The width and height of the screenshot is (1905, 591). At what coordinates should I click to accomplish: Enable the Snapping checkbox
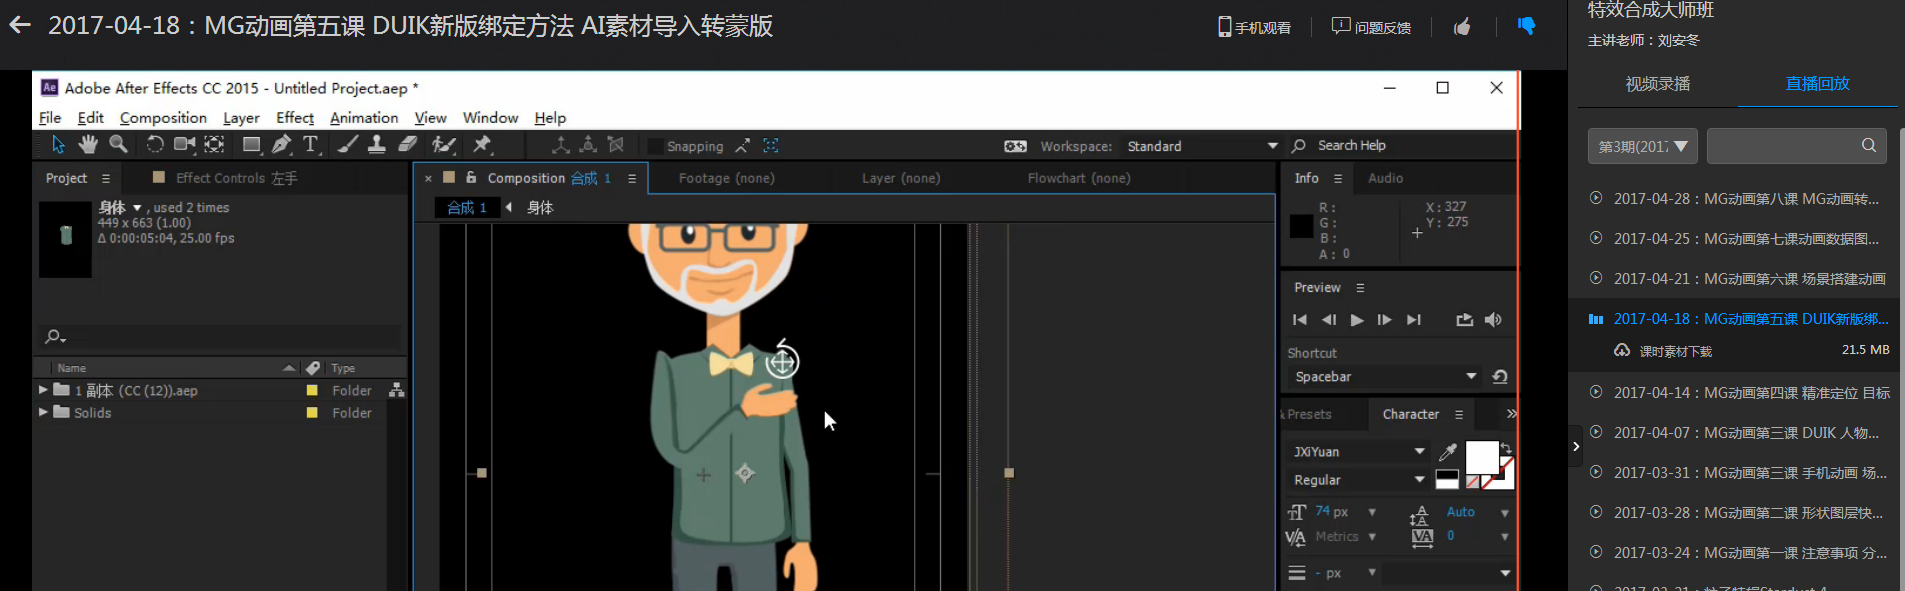pos(656,146)
